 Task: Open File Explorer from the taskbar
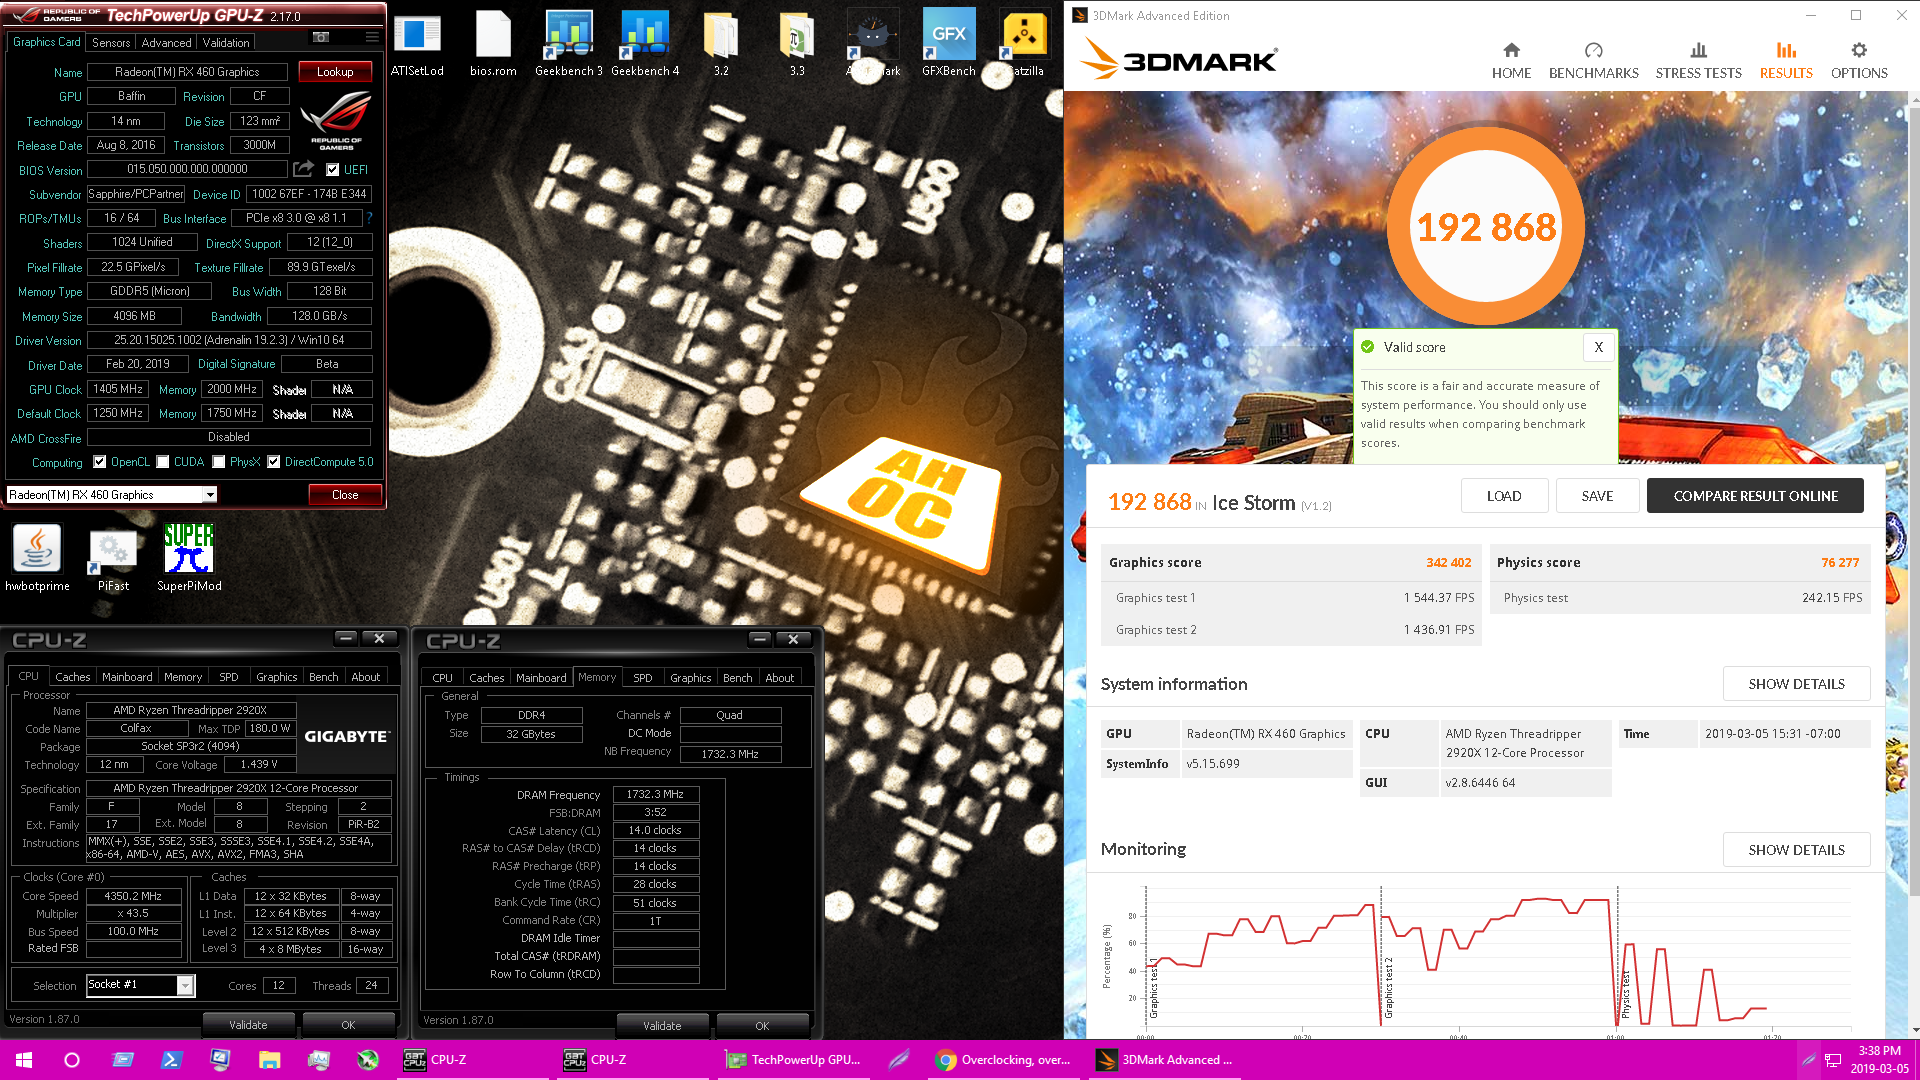[x=269, y=1059]
